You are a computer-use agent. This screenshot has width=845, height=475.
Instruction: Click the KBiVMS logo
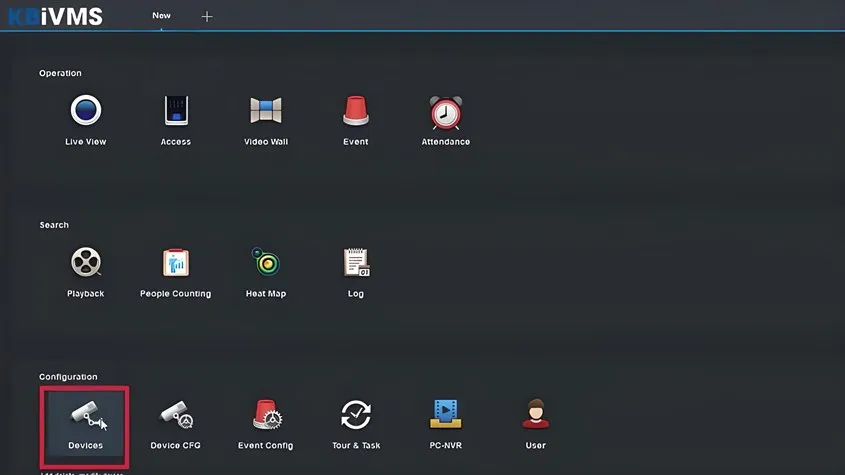coord(54,17)
